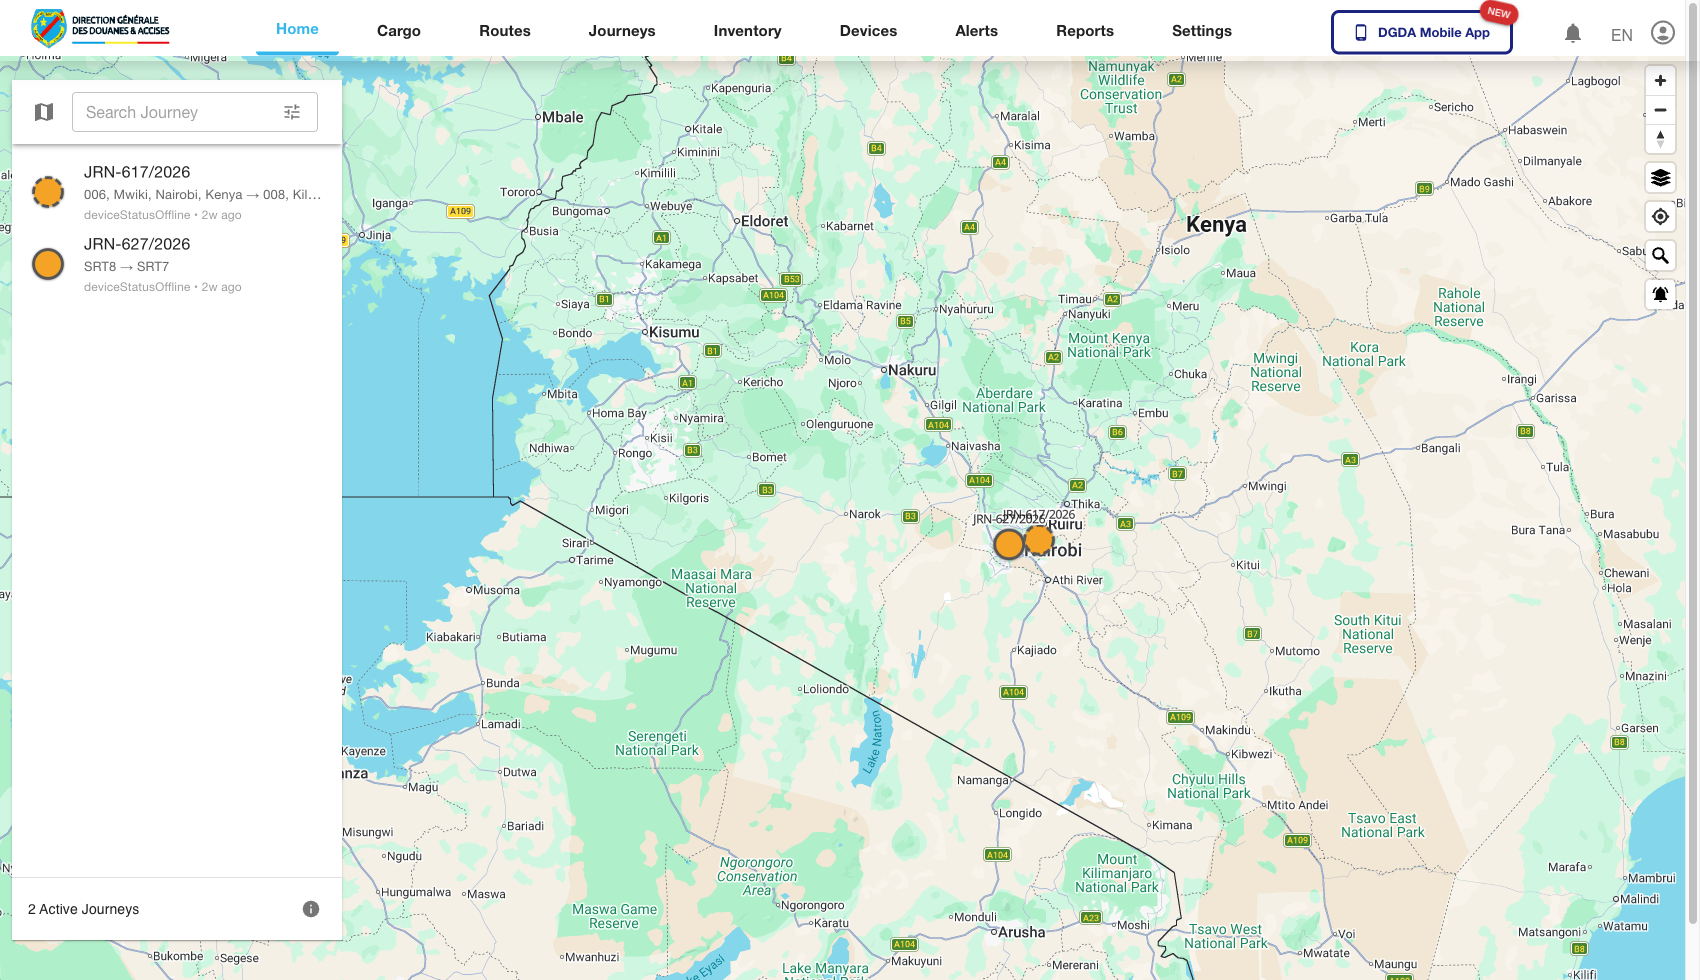Open the EN language selector
1700x980 pixels.
coord(1621,34)
